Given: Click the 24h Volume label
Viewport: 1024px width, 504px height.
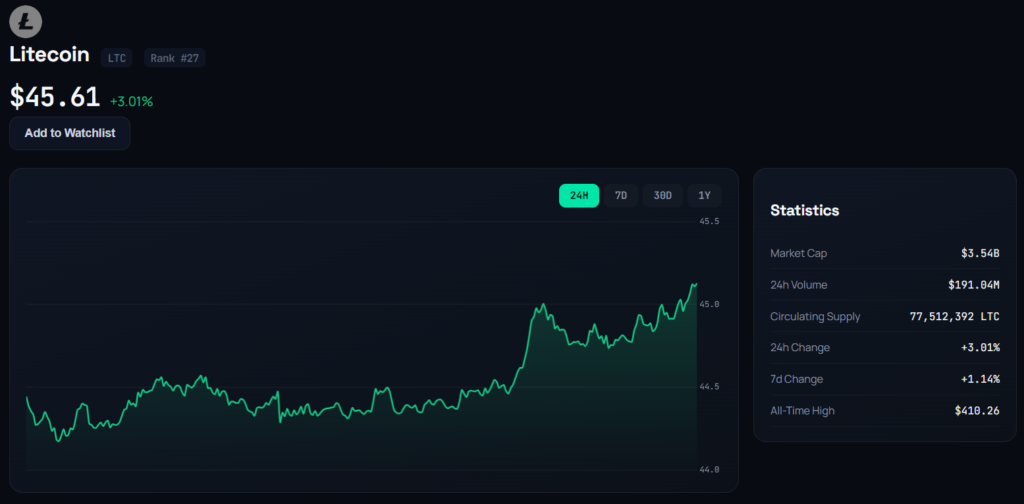Looking at the screenshot, I should coord(799,285).
